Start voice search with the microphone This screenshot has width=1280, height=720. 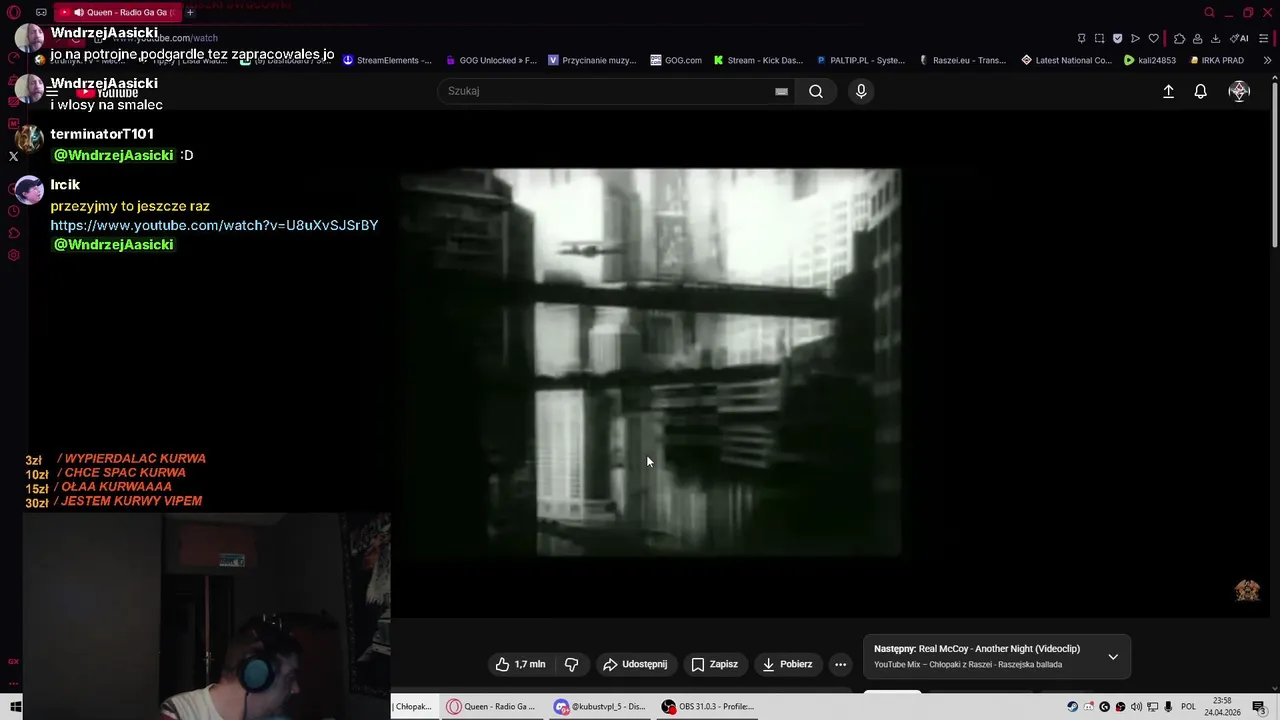861,91
